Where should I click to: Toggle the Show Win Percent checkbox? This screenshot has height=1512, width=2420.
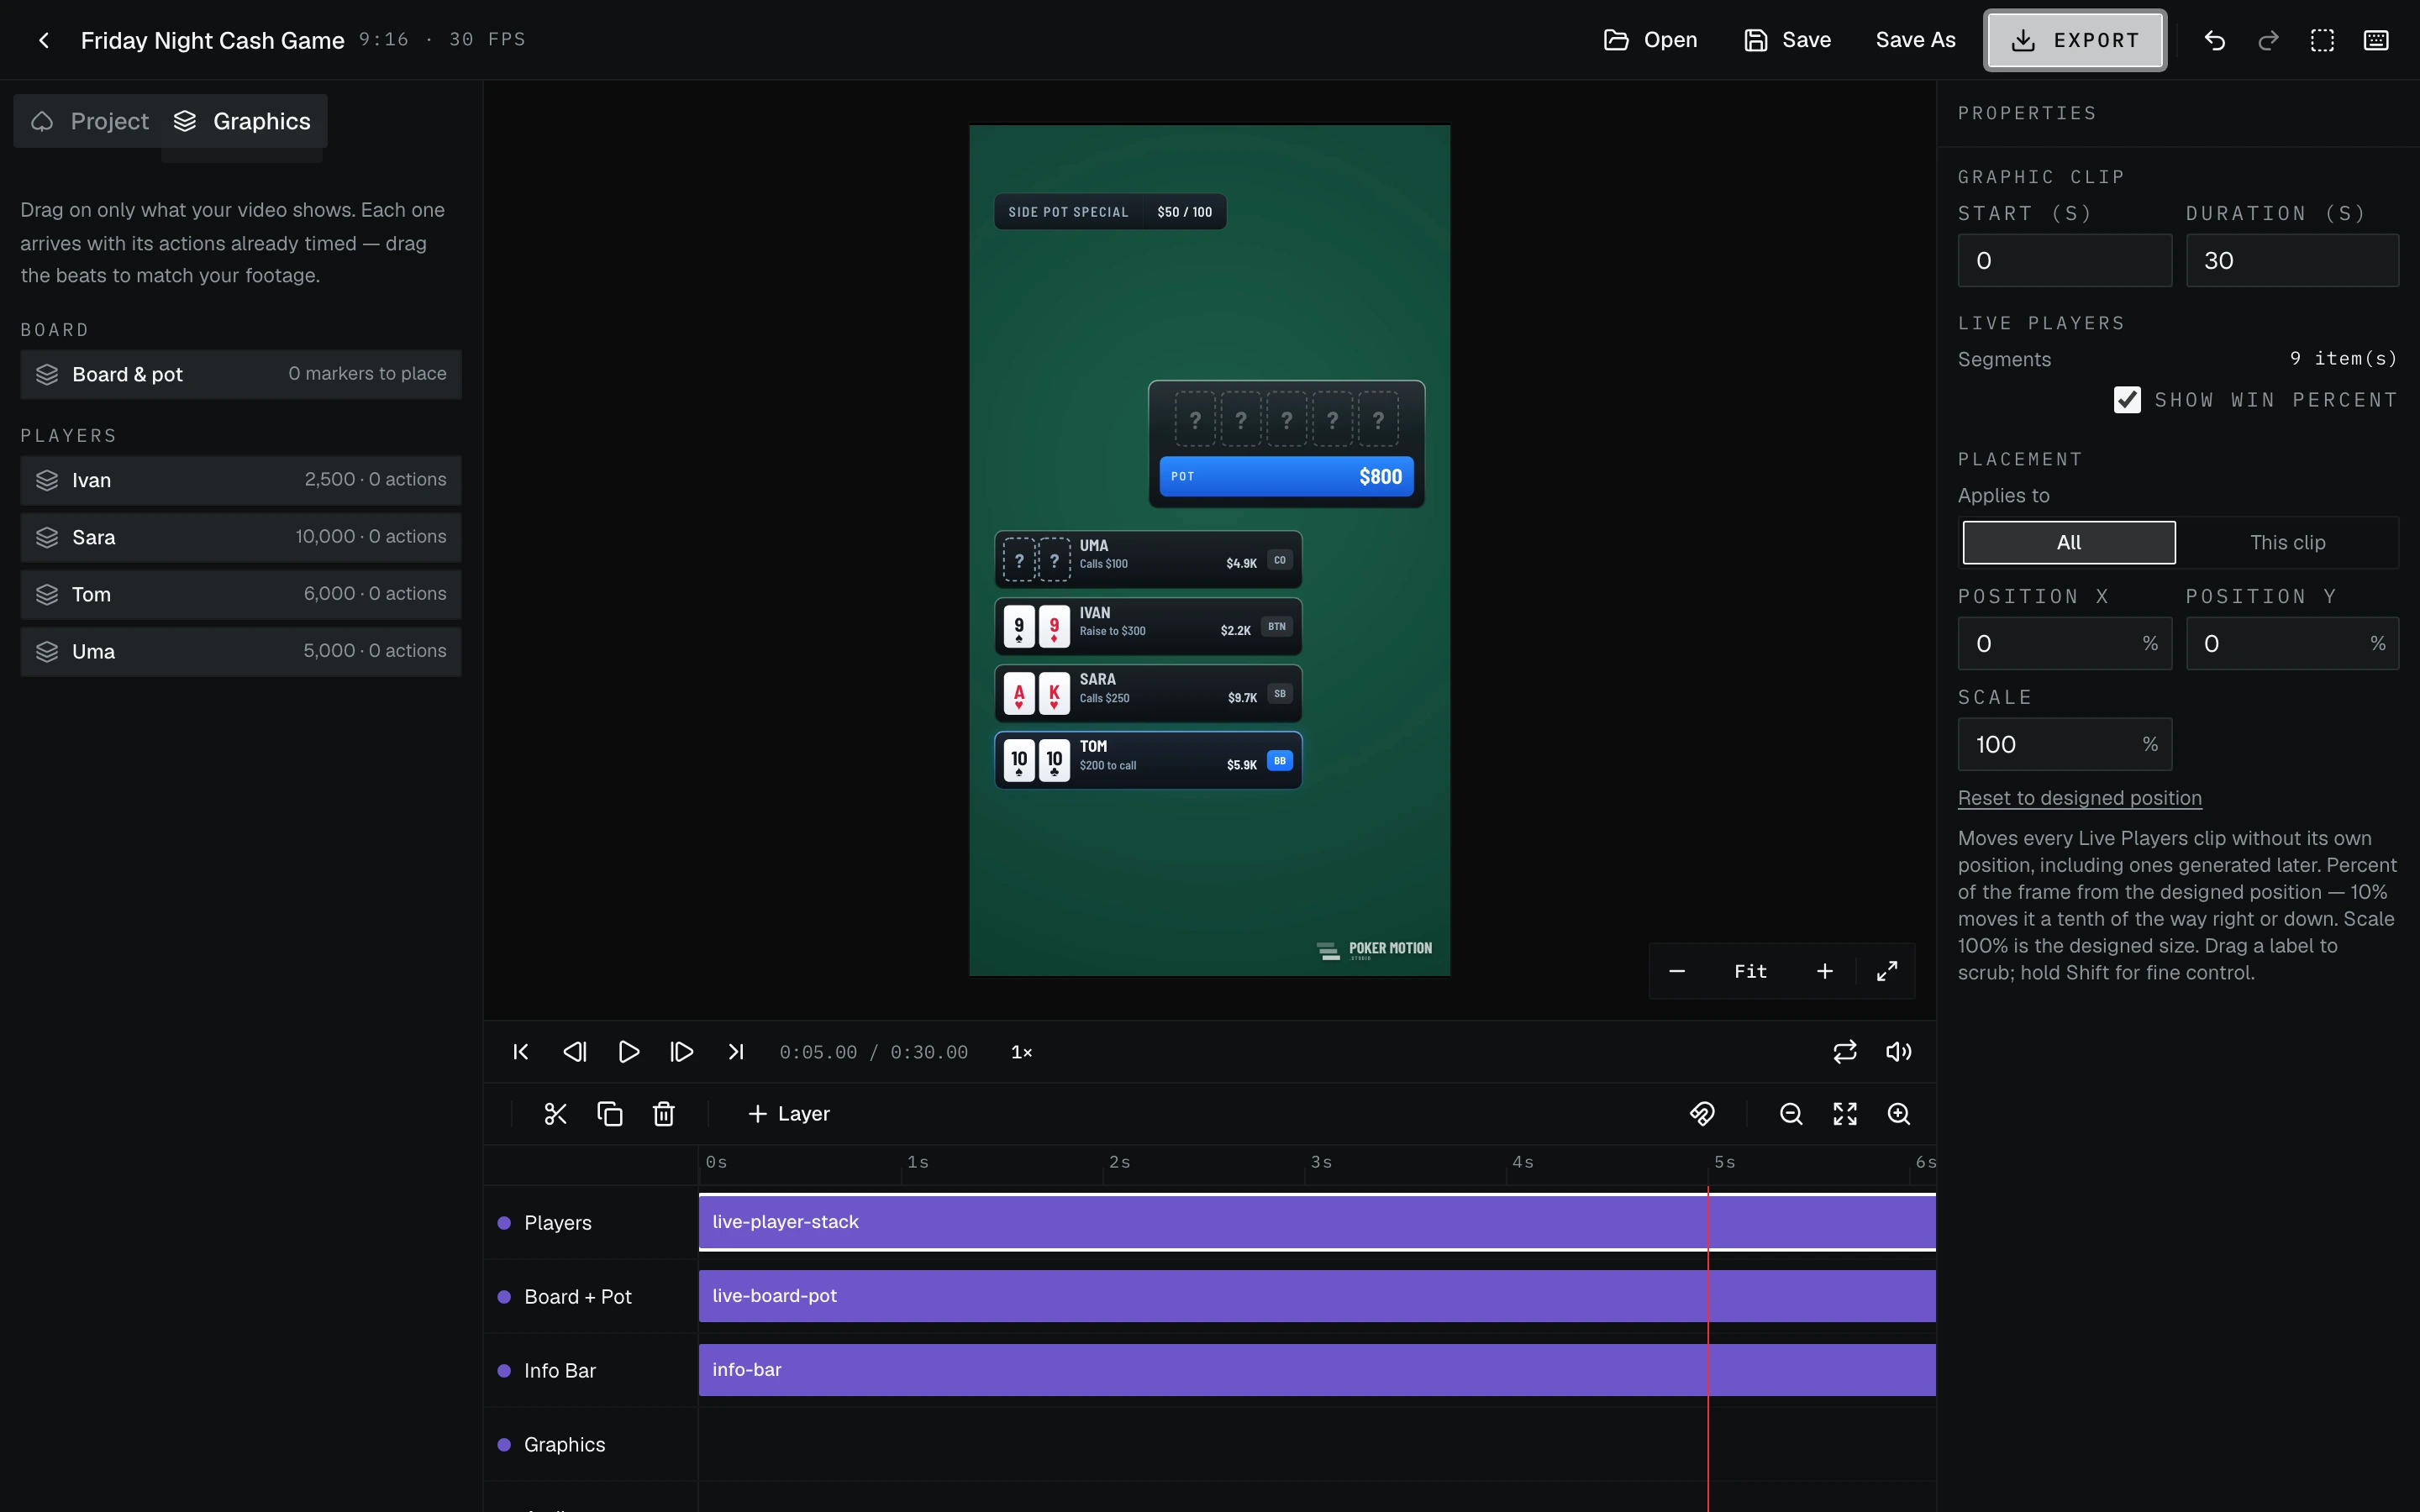pyautogui.click(x=2127, y=400)
